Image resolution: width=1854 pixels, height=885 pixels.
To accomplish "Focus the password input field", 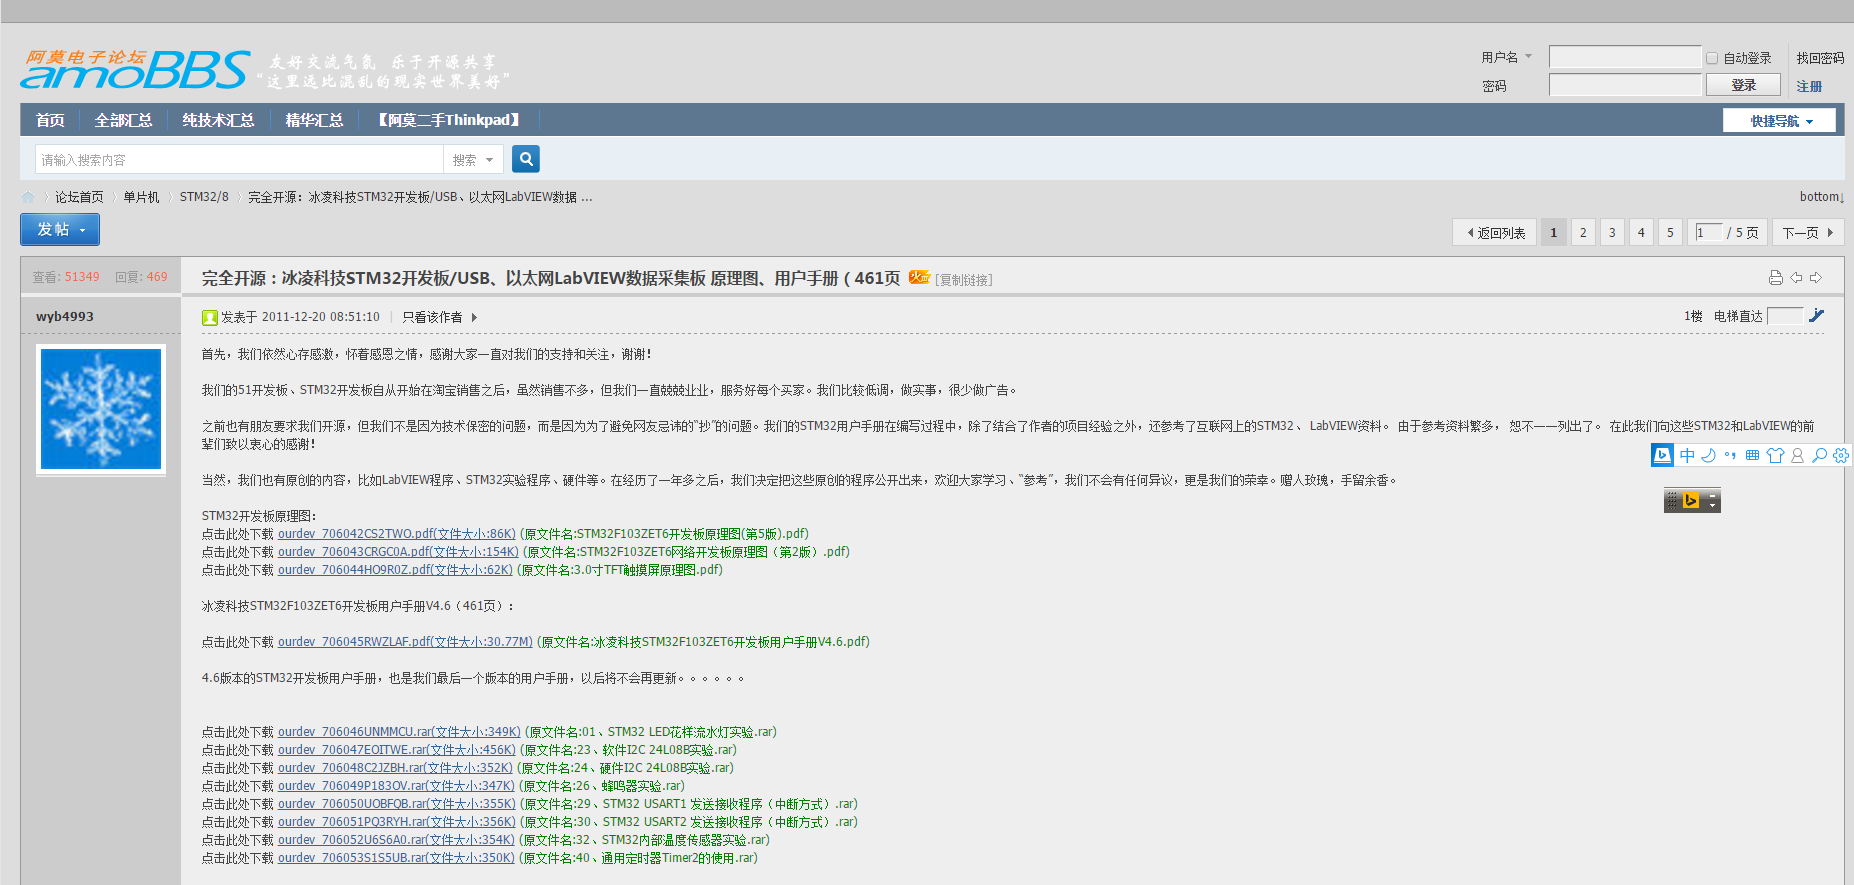I will click(1625, 85).
